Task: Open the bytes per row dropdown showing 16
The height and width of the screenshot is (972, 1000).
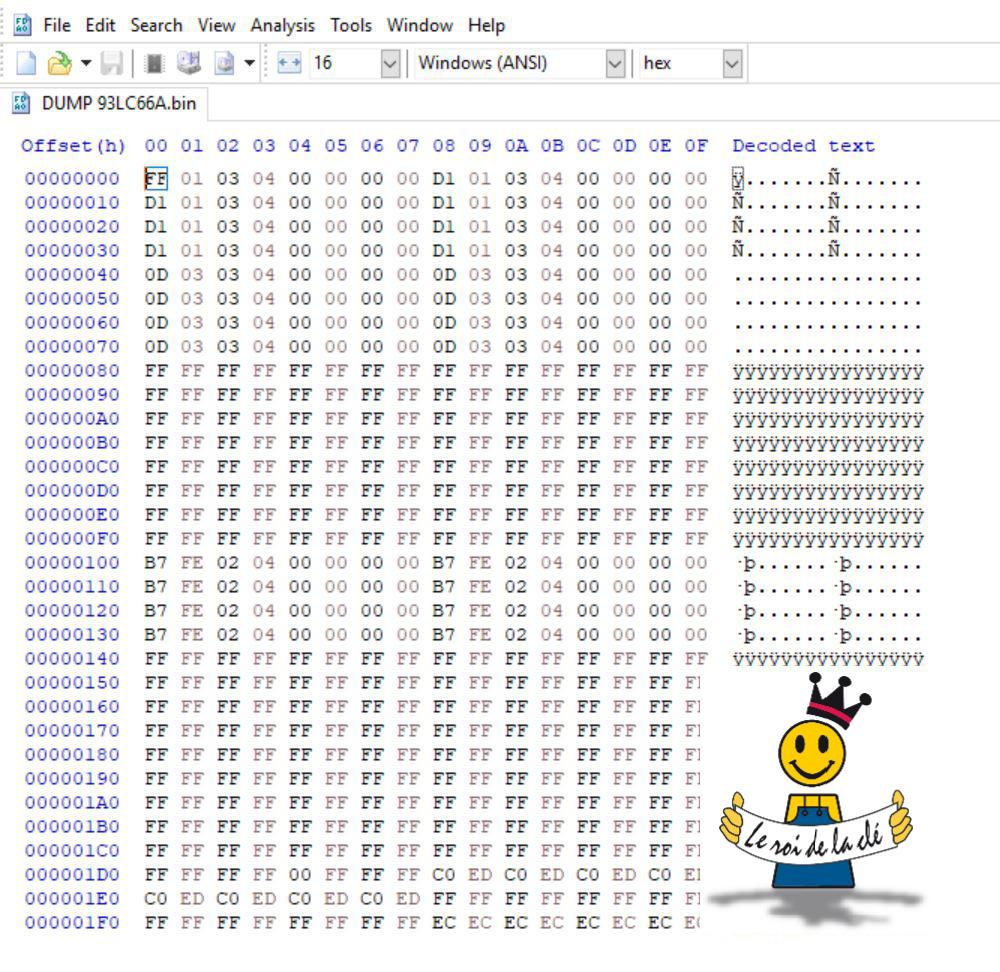Action: click(389, 64)
